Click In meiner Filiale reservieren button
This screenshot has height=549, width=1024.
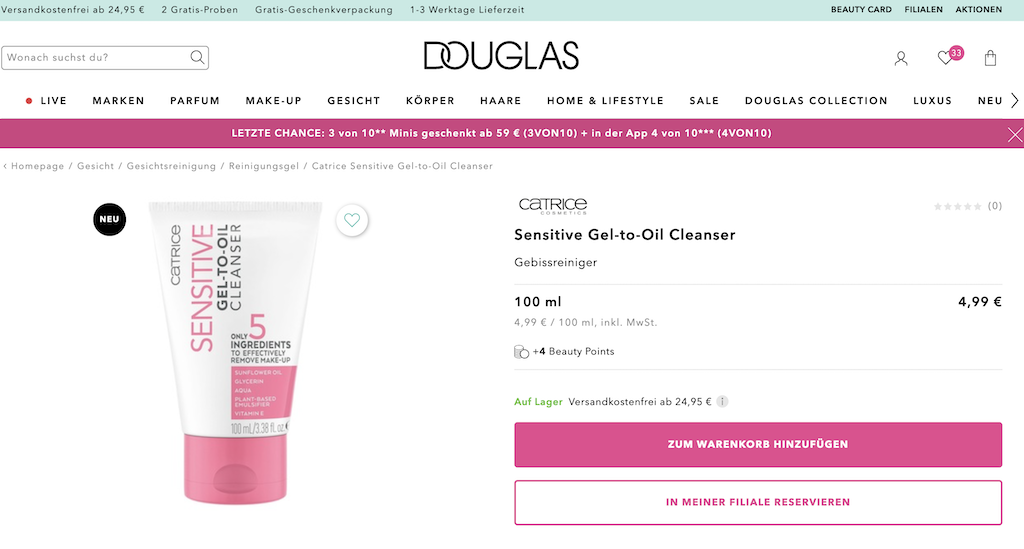tap(758, 502)
